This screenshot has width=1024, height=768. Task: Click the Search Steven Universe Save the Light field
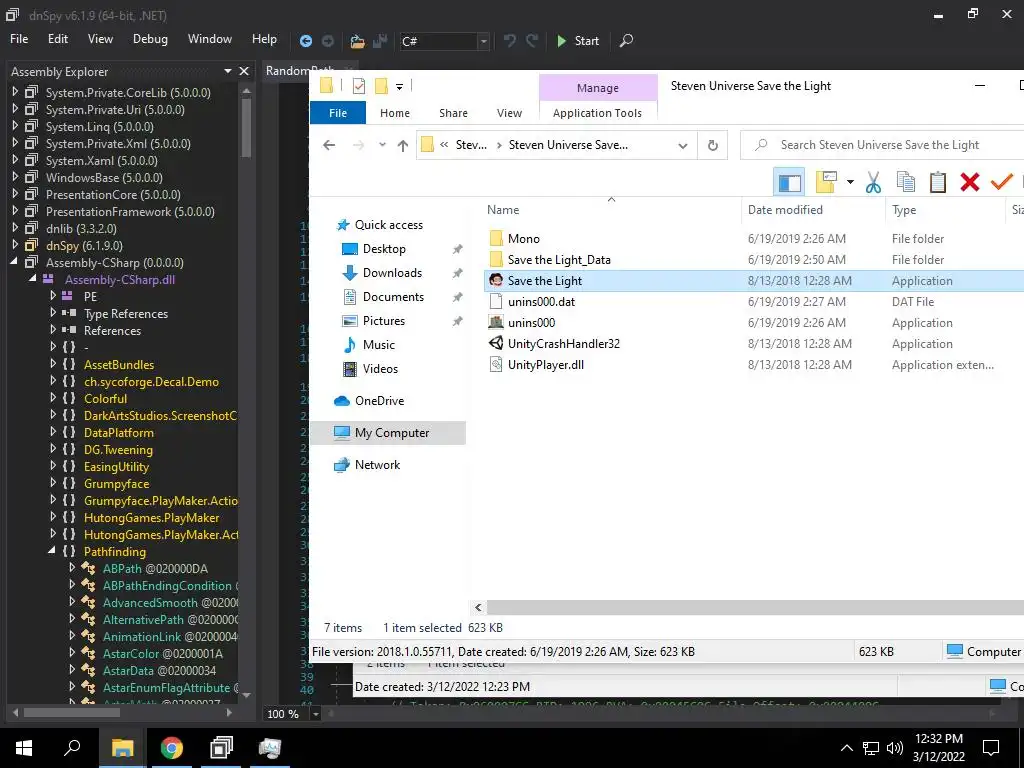point(882,145)
